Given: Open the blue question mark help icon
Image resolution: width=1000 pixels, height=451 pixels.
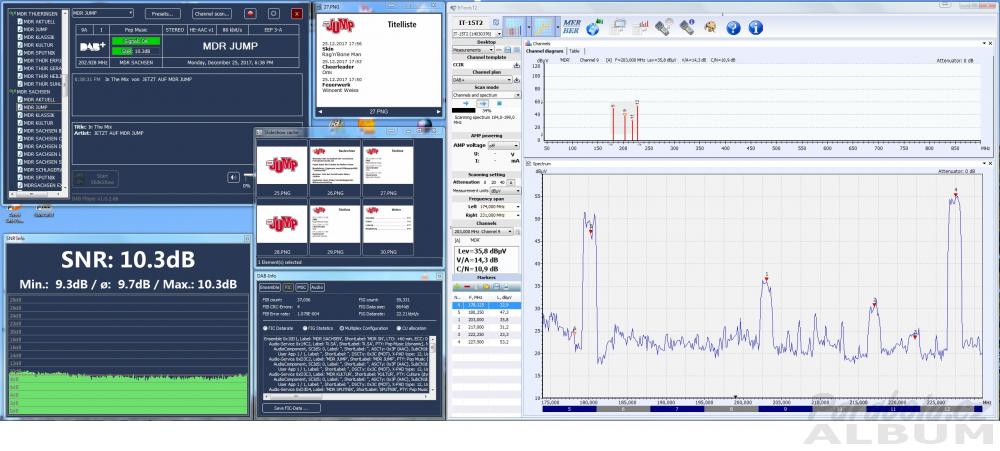Looking at the screenshot, I should click(733, 27).
